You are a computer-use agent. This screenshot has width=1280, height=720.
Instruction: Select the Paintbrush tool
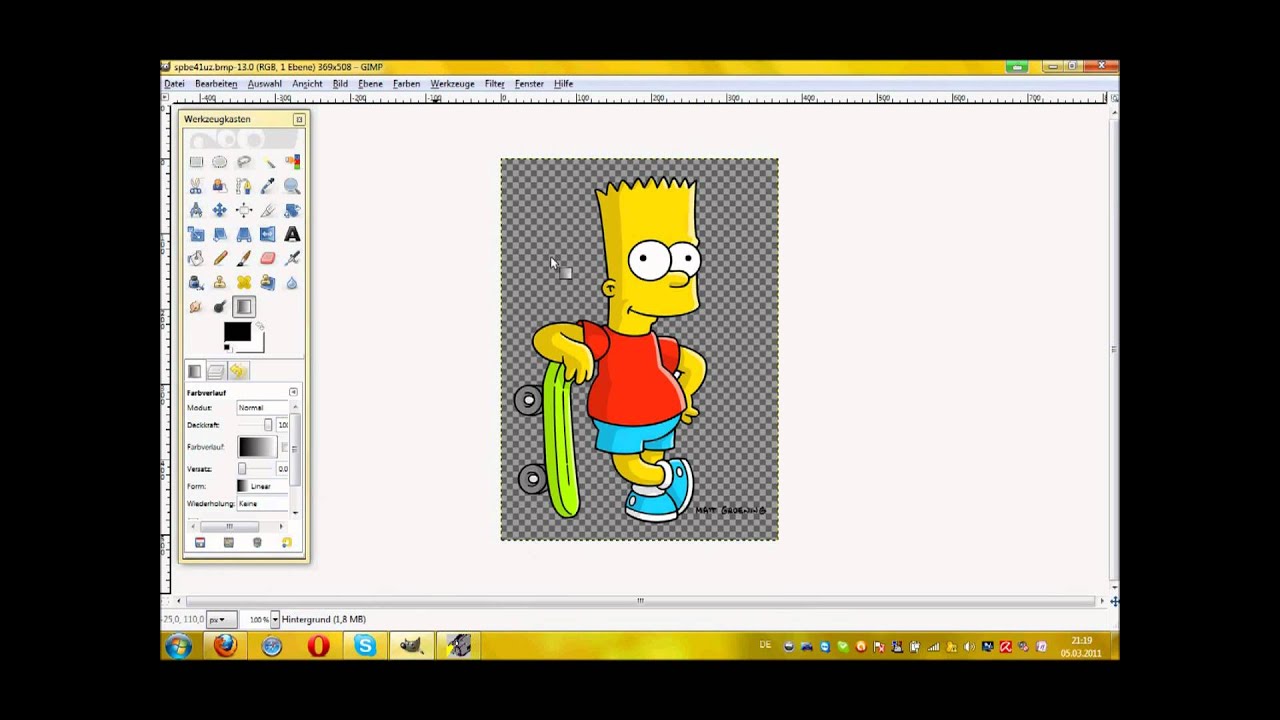point(244,258)
